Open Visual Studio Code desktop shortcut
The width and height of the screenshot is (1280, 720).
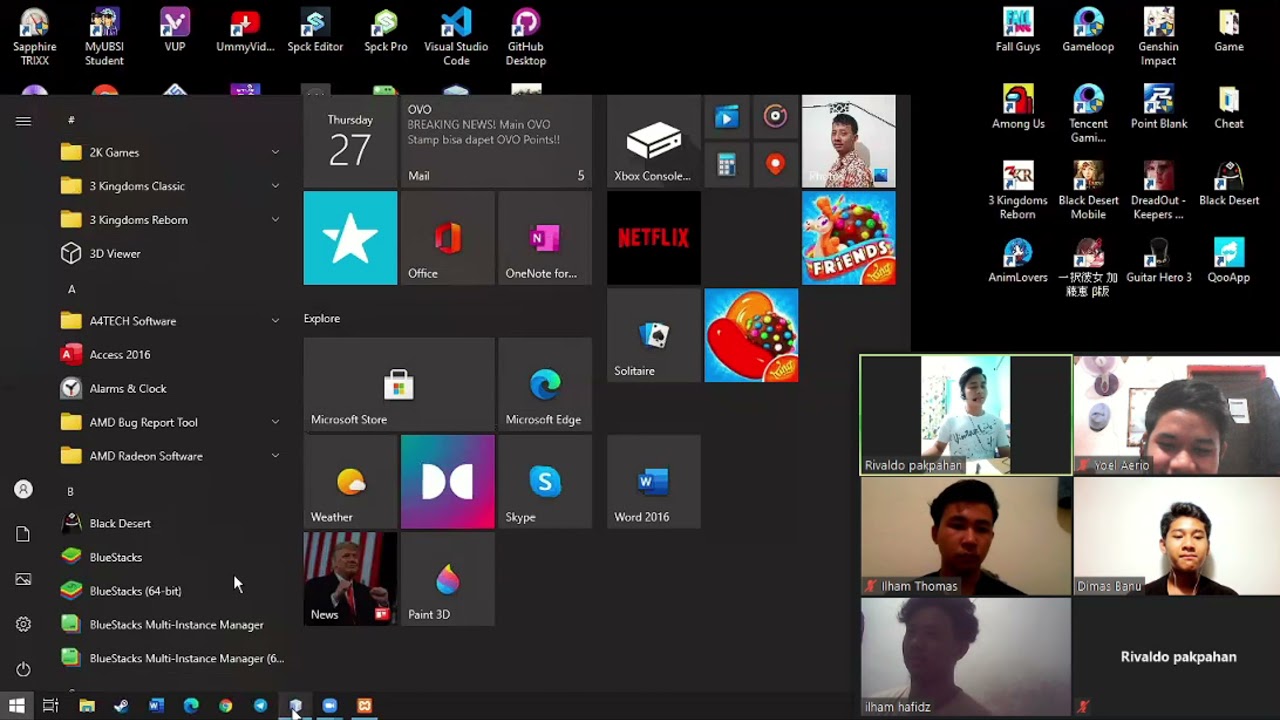456,38
